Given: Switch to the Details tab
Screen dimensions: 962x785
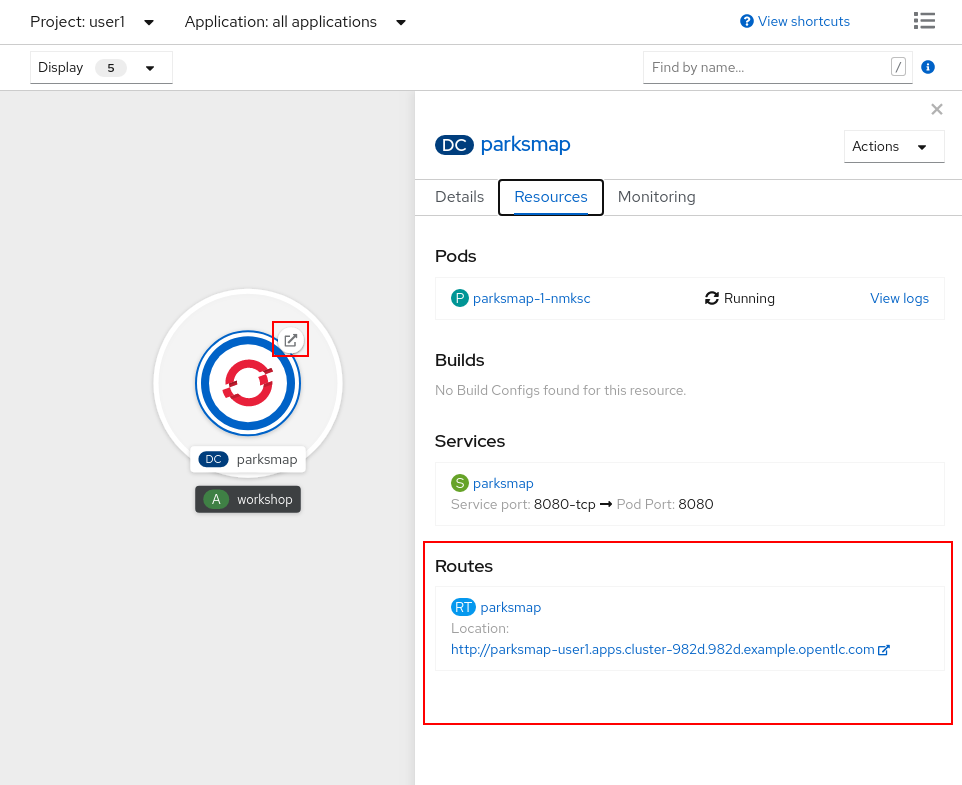Looking at the screenshot, I should [459, 197].
